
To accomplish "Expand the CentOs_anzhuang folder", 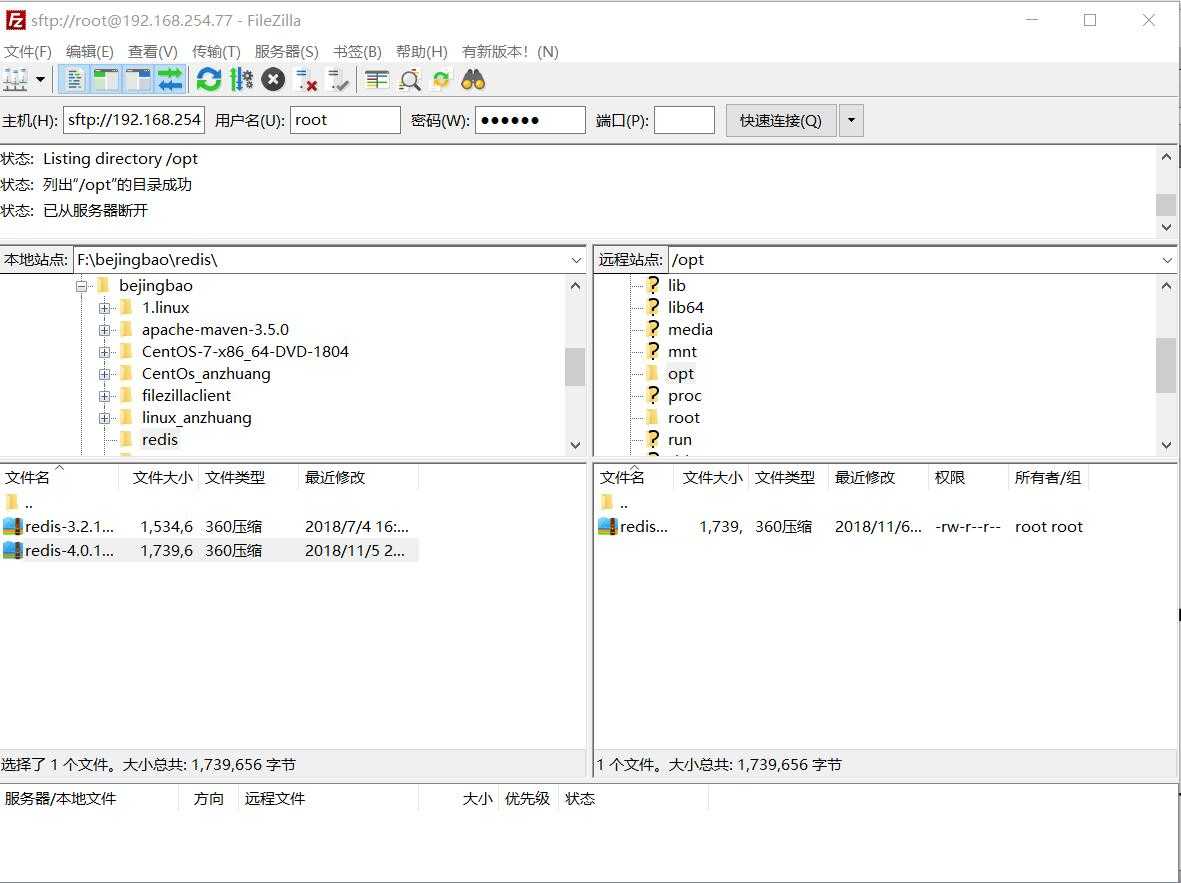I will click(104, 374).
